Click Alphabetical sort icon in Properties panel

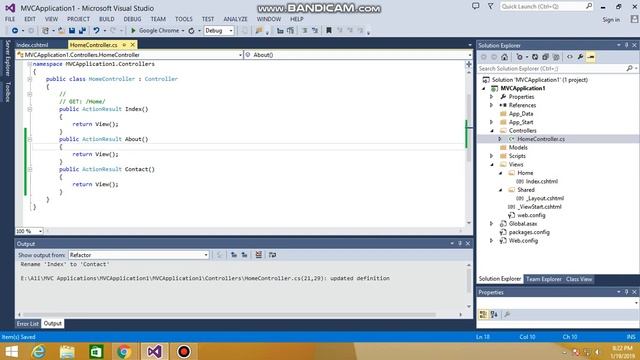494,314
